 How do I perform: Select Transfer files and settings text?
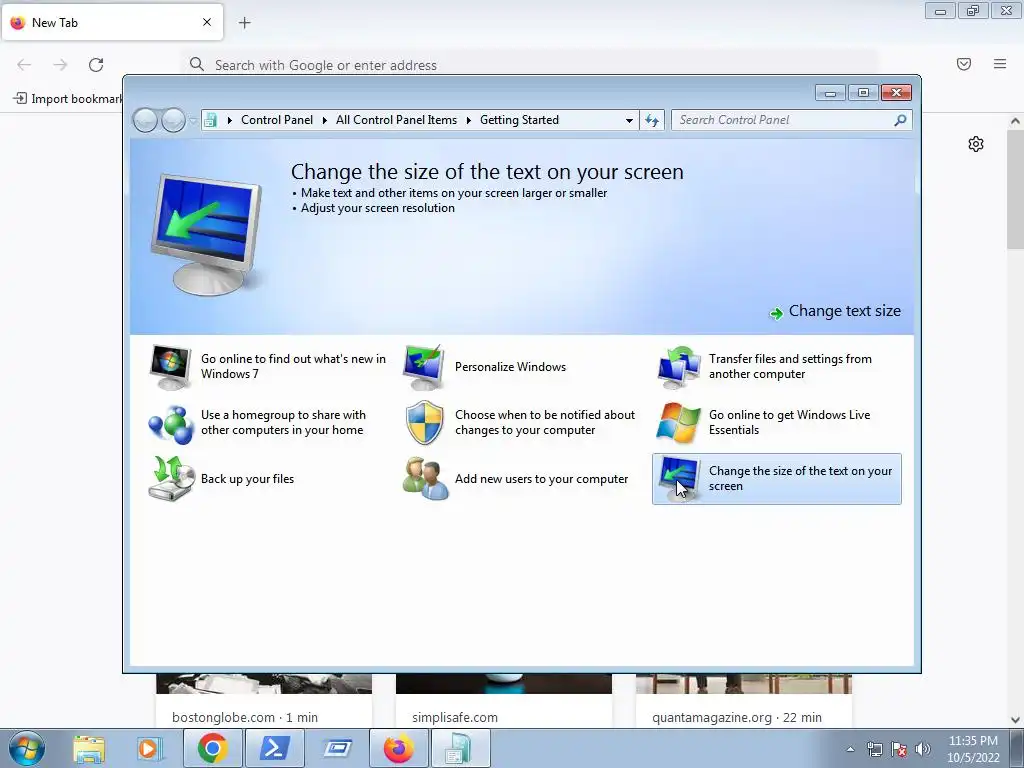coord(790,366)
